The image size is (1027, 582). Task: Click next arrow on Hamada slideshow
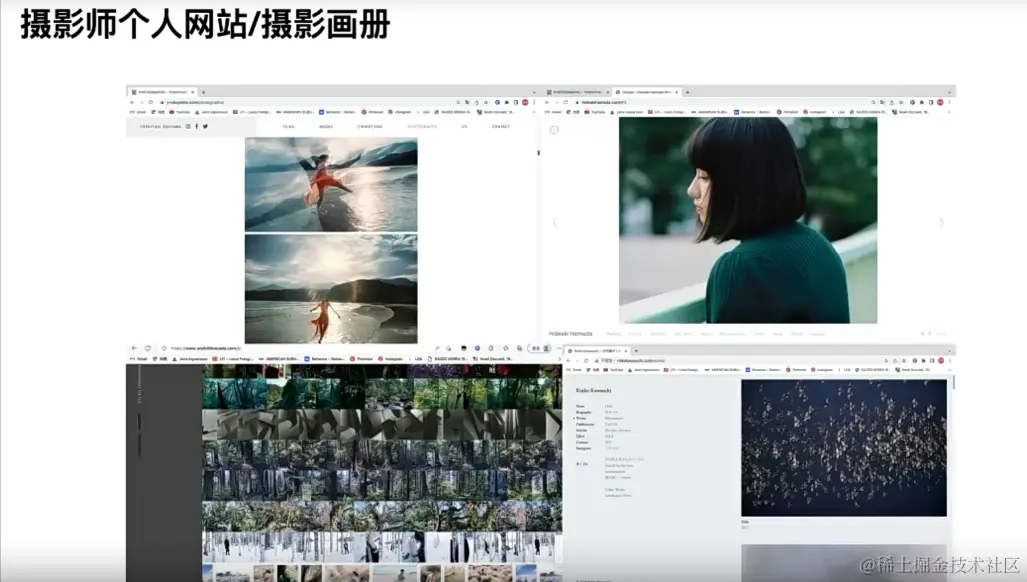(941, 223)
